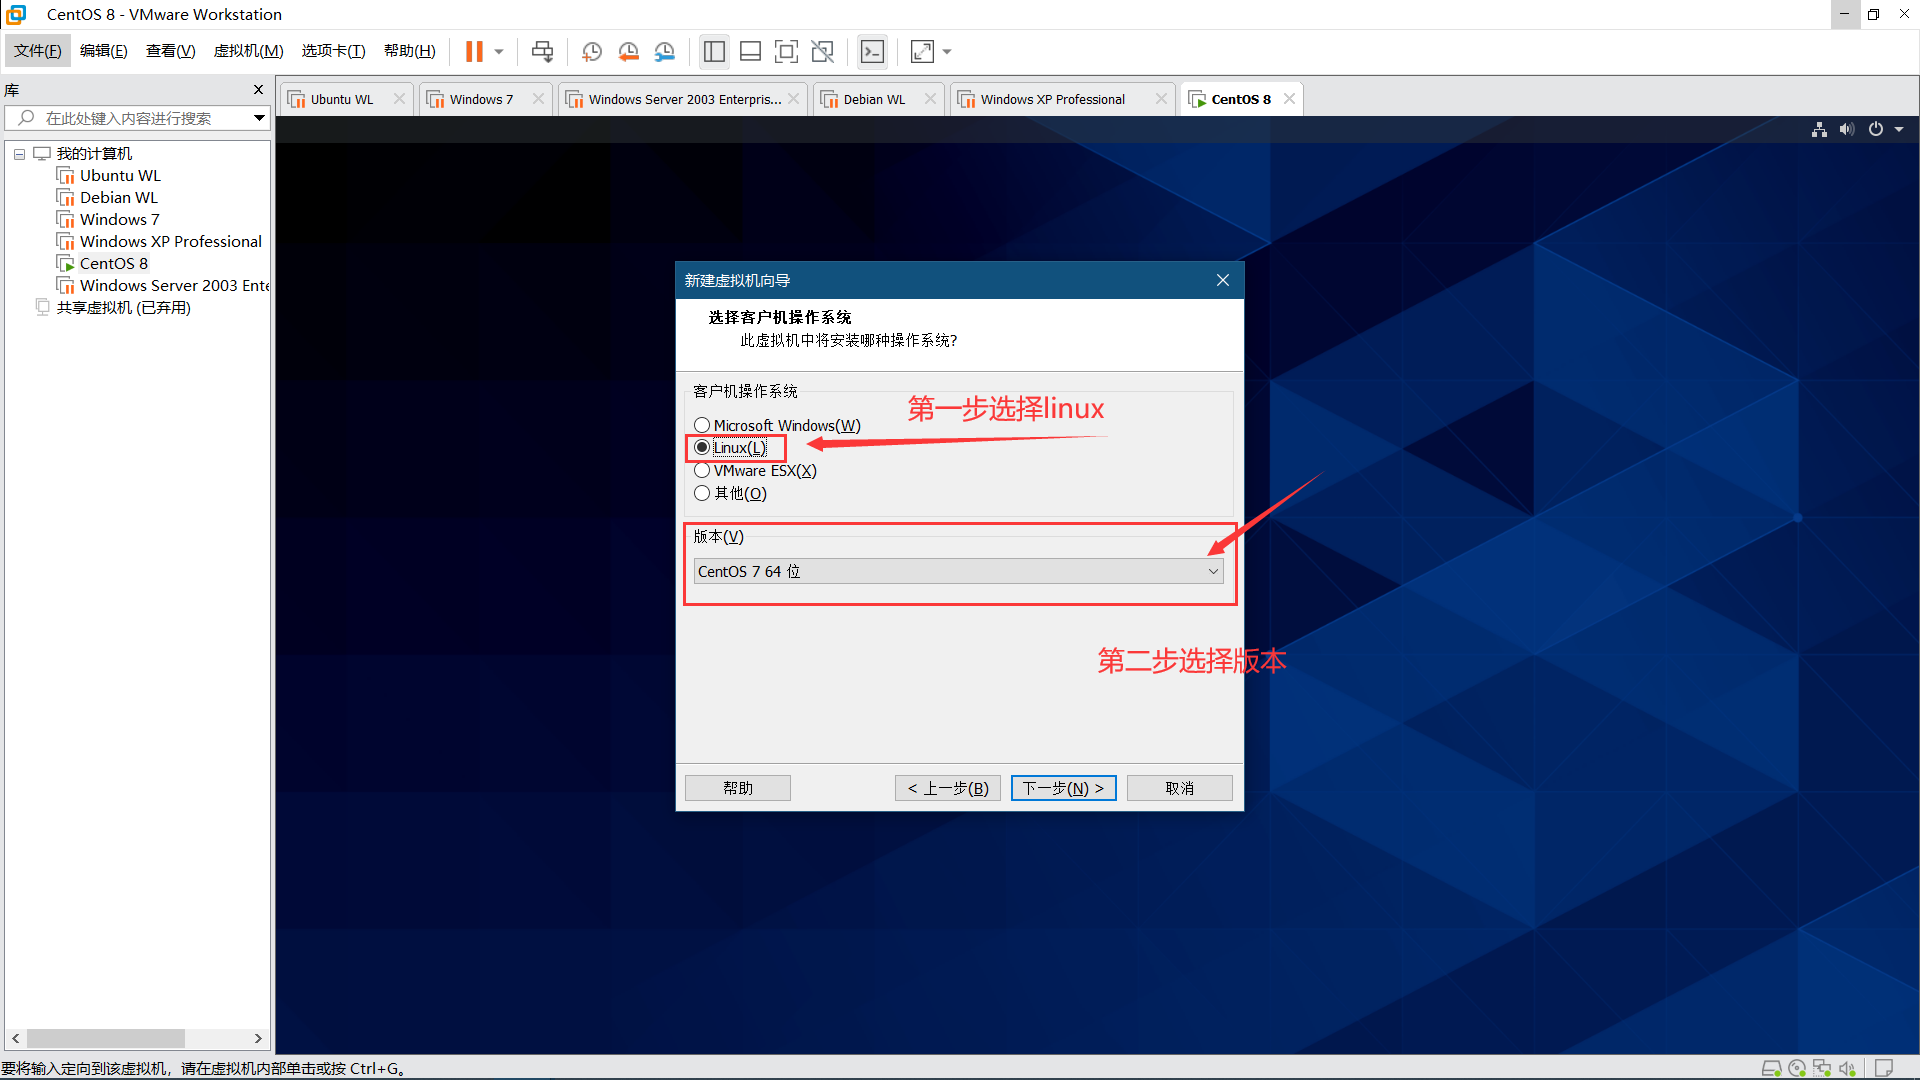
Task: Click the library scroll right arrow
Action: click(258, 1038)
